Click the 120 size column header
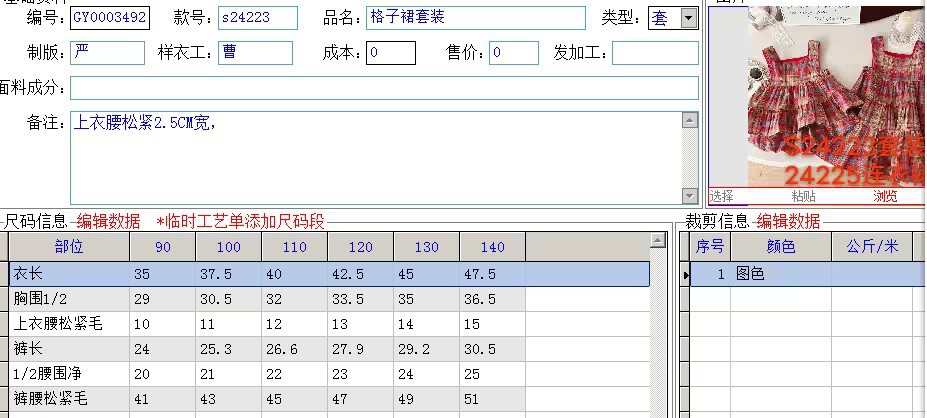 coord(361,247)
